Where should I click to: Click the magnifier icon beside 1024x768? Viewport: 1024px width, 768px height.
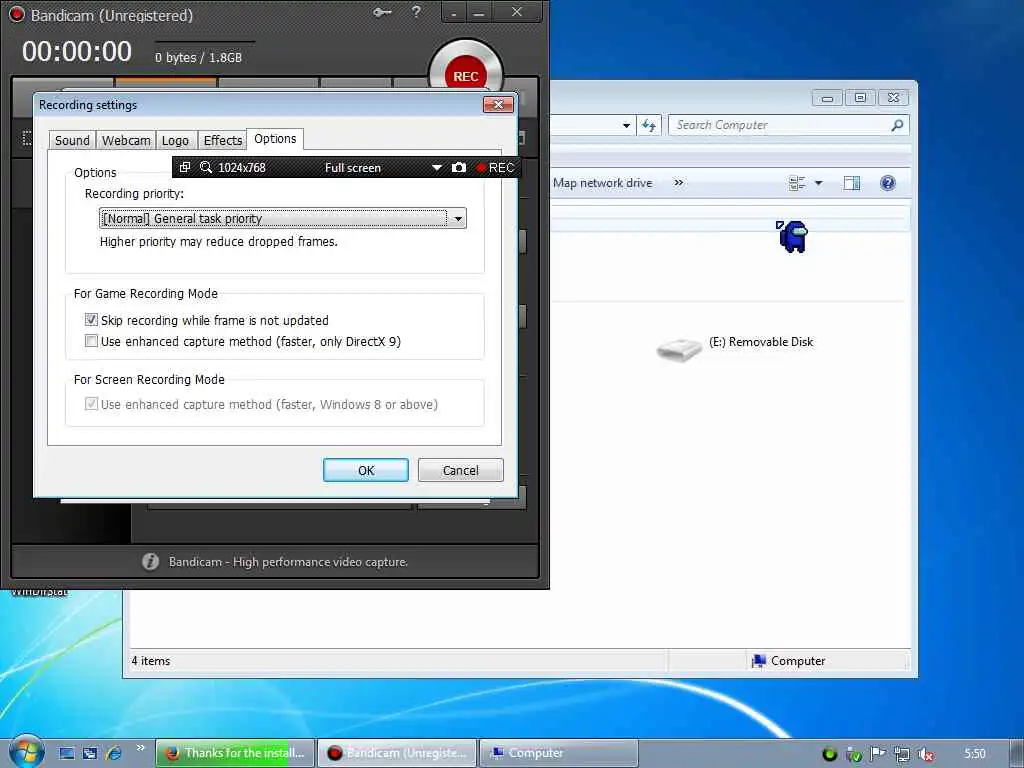206,167
